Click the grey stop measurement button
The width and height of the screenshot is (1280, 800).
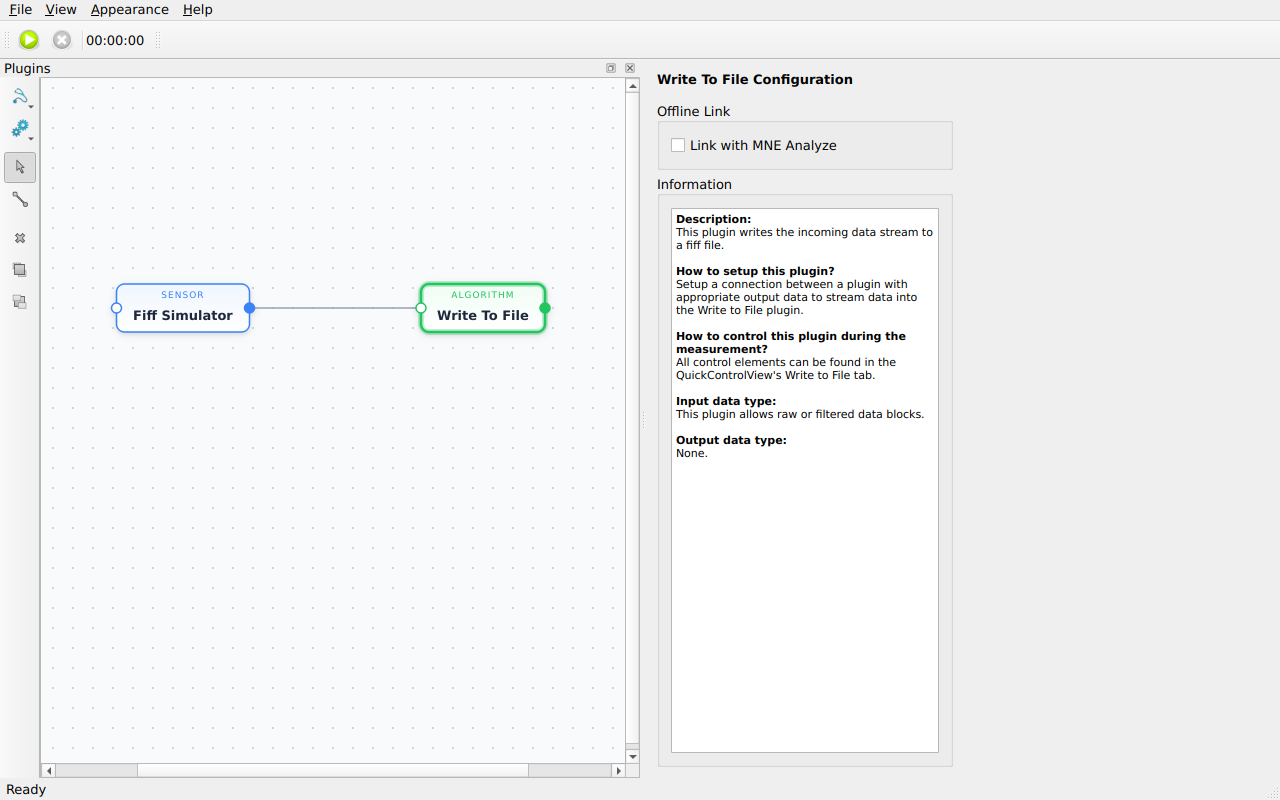point(62,40)
